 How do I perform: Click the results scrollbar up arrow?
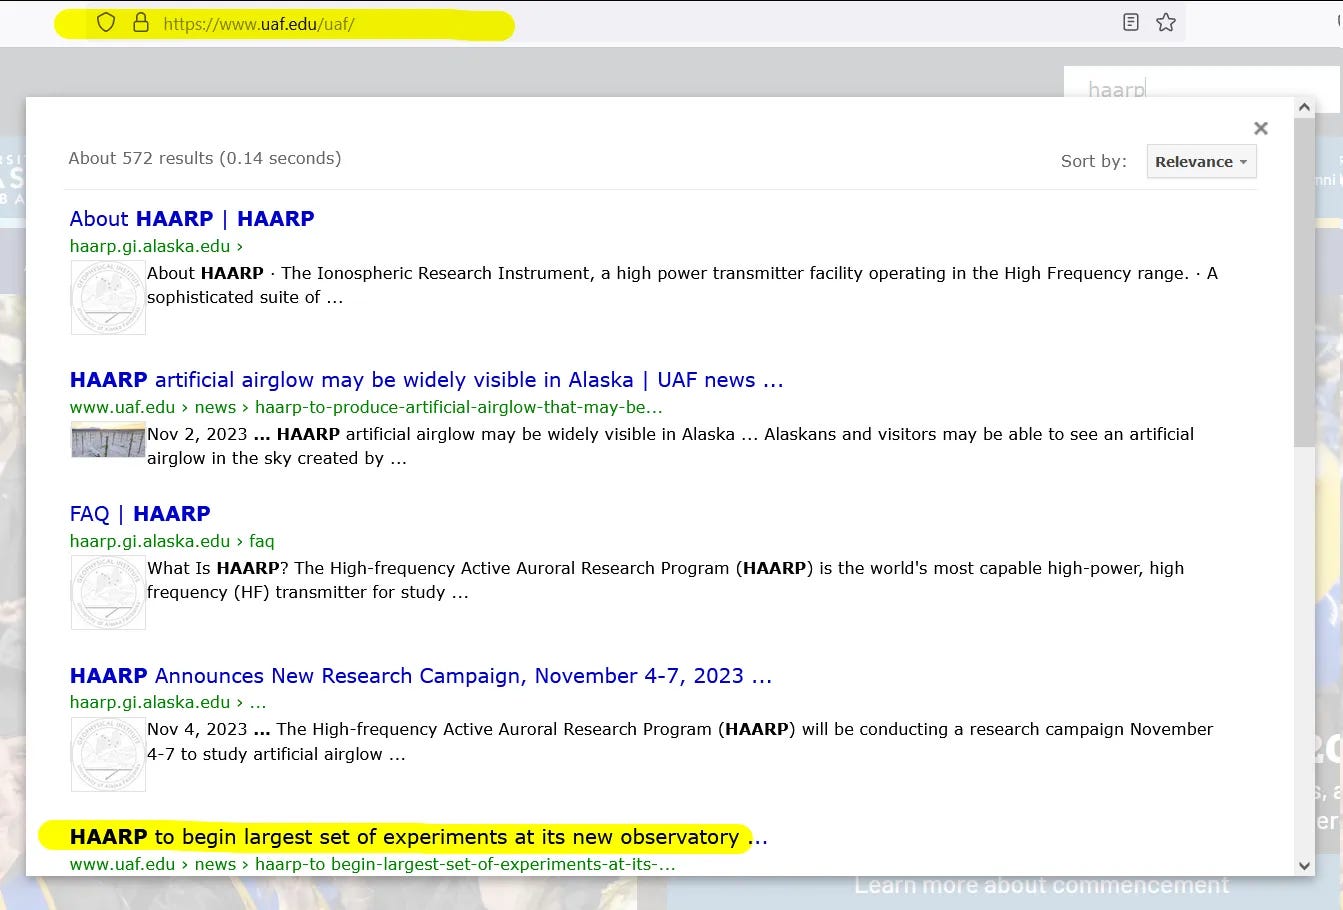[1304, 107]
